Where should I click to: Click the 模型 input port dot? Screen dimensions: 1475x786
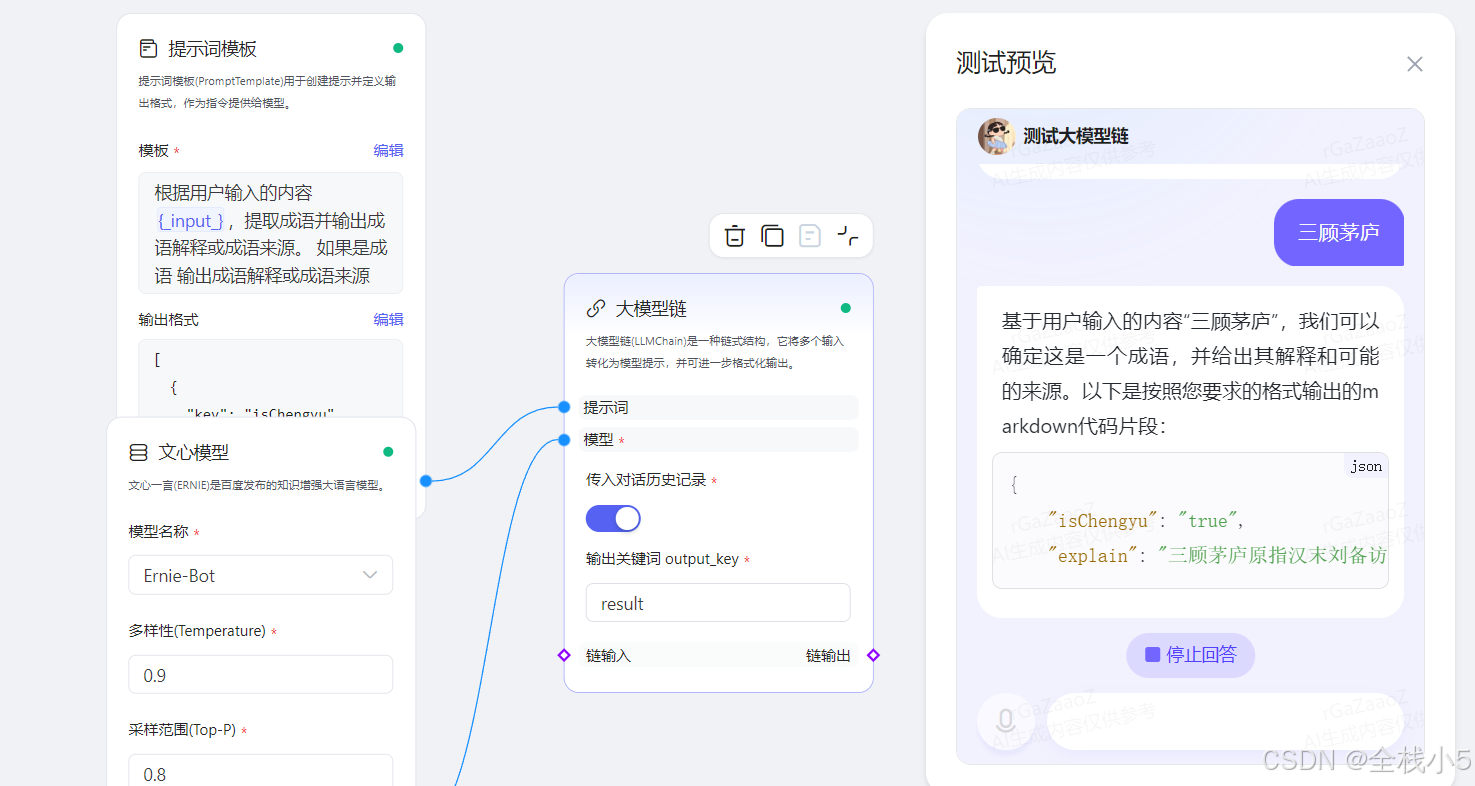point(564,440)
